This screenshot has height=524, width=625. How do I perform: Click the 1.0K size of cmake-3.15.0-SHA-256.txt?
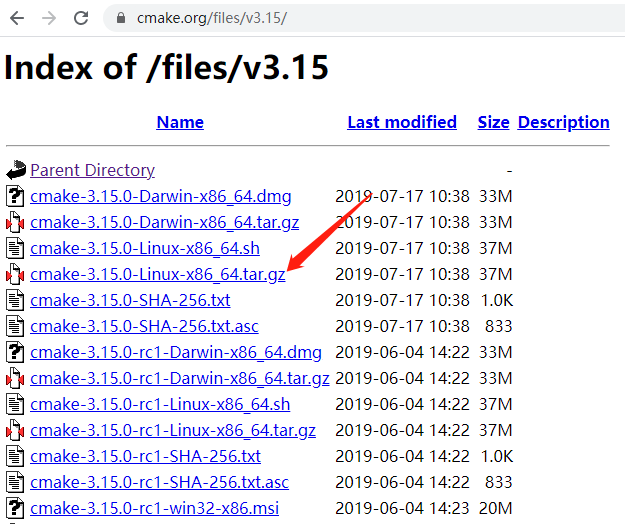[497, 300]
